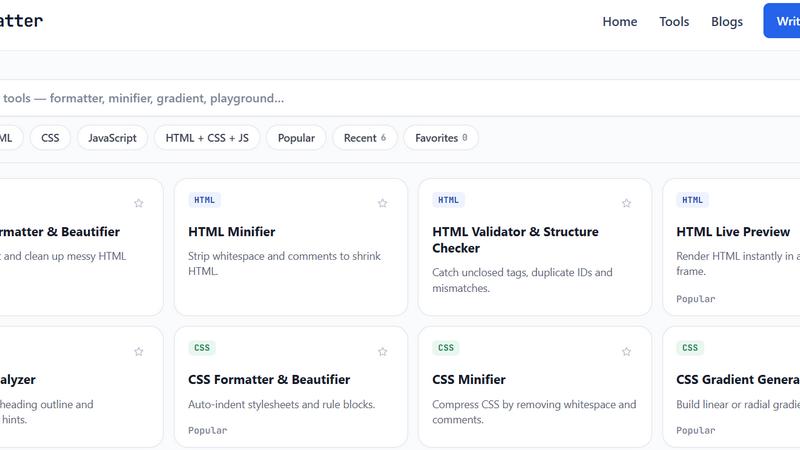Select the HTML + CSS + JS filter
This screenshot has height=450, width=800.
207,138
